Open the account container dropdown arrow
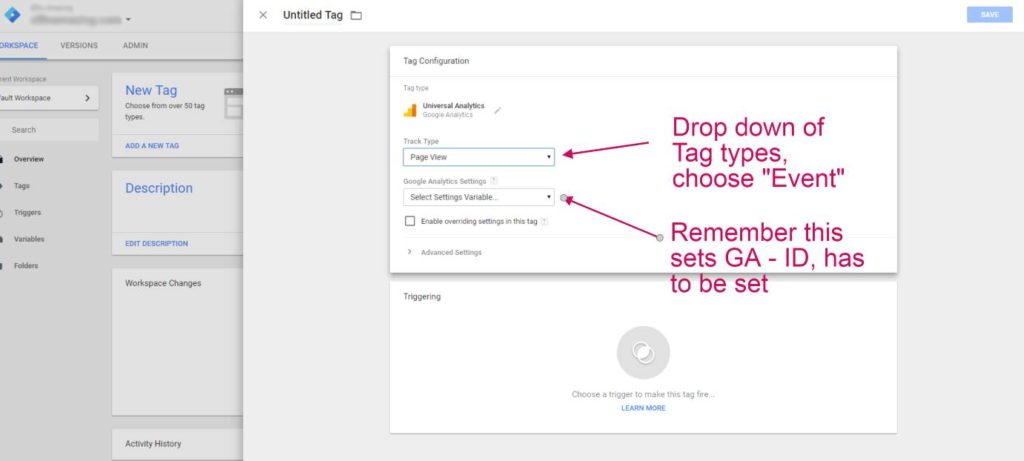Viewport: 1024px width, 461px height. pos(128,20)
